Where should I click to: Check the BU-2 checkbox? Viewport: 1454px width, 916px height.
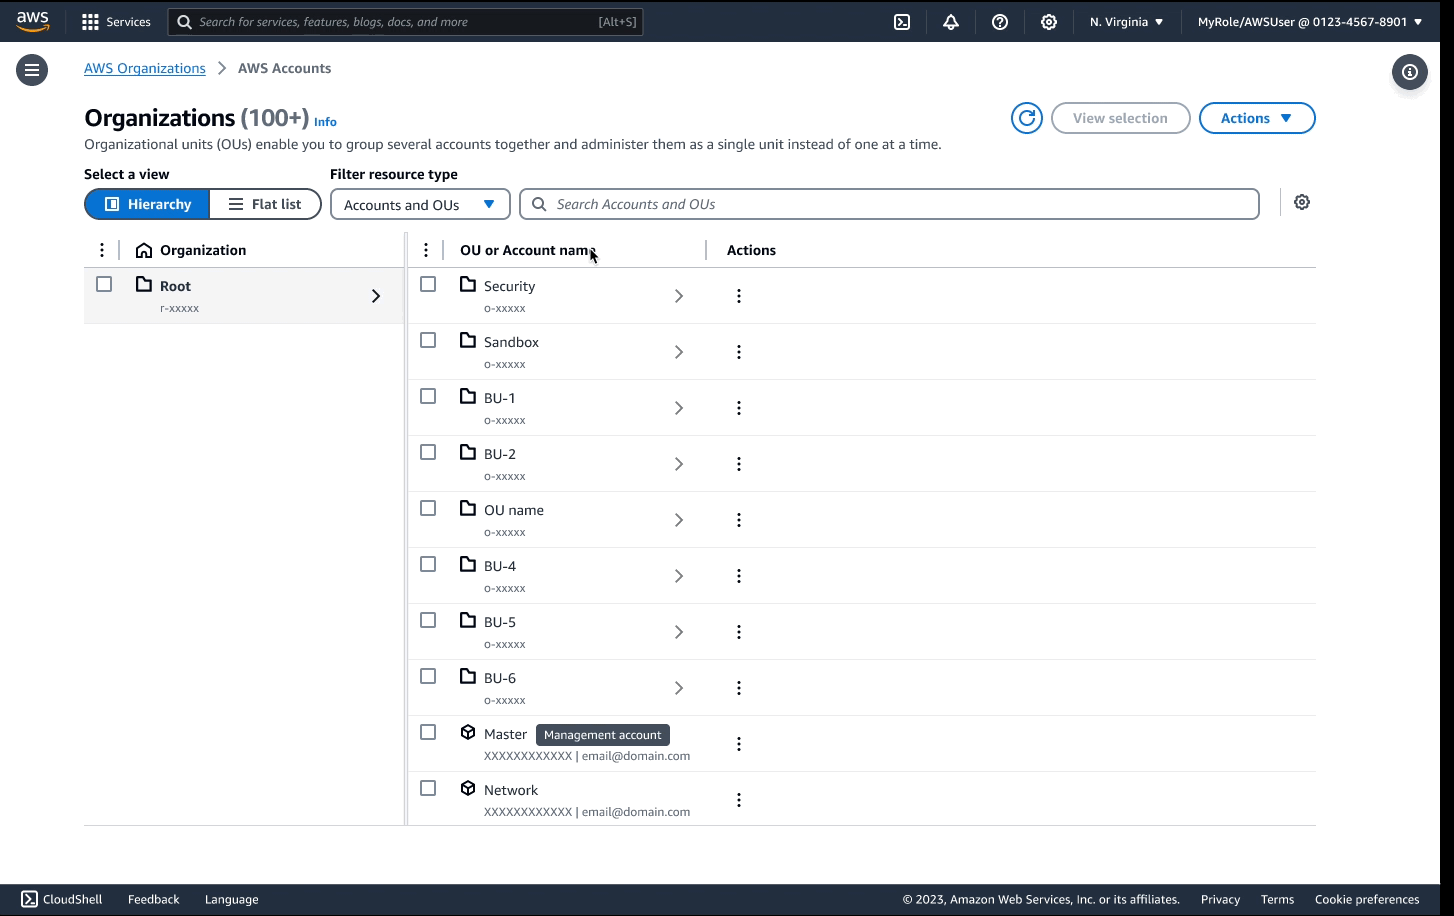point(428,452)
